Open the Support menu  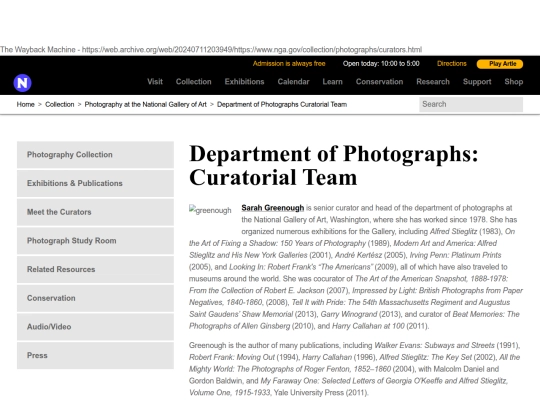(477, 82)
